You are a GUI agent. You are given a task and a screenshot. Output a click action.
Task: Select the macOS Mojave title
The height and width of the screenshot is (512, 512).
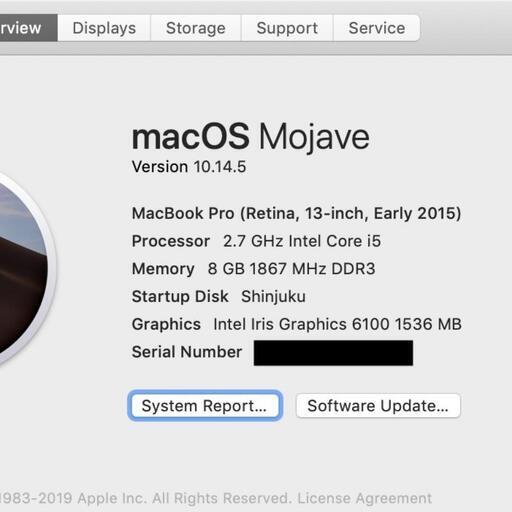pyautogui.click(x=251, y=137)
